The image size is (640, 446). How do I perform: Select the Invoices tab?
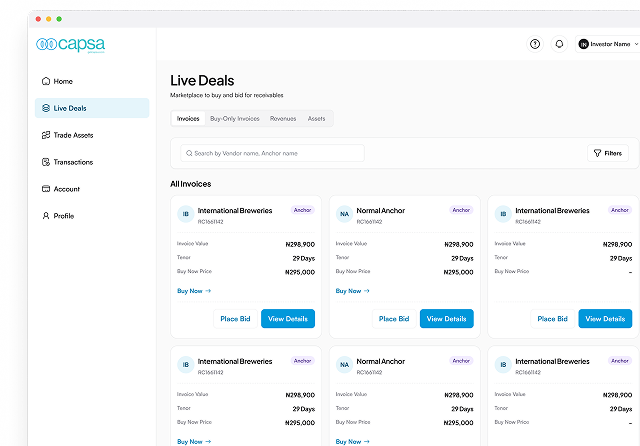pyautogui.click(x=188, y=118)
